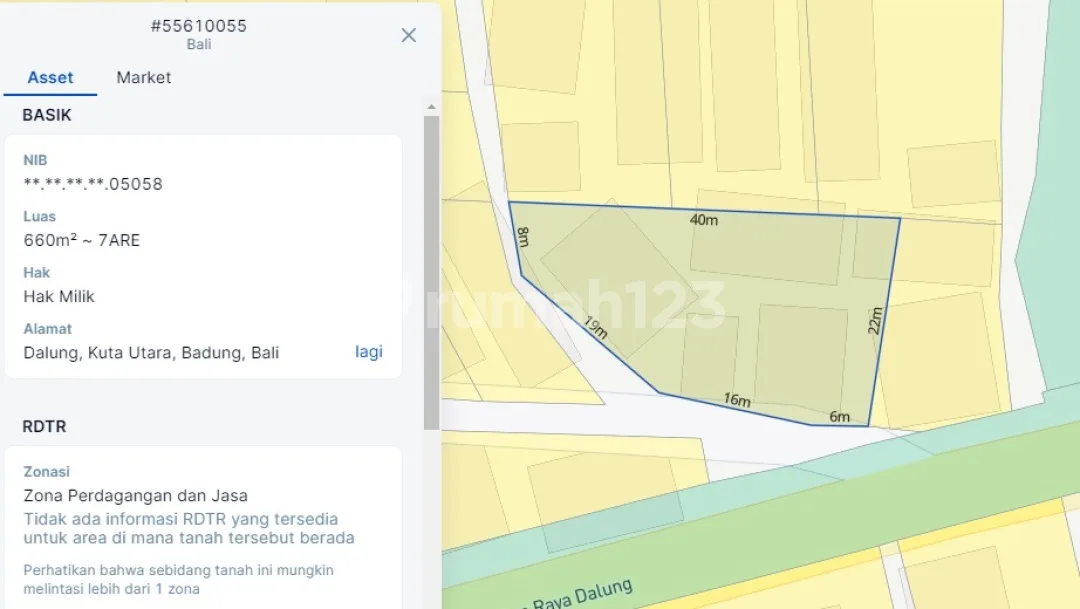Click the Zona Perdagangan dan Jasa text

tap(135, 495)
